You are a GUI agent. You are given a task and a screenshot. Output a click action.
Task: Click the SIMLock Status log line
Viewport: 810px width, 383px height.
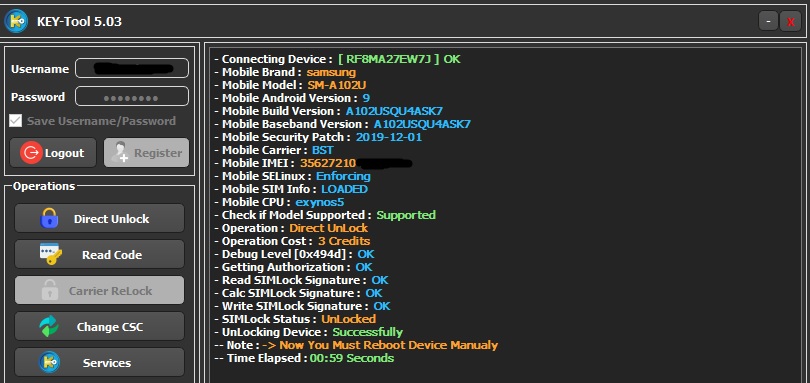tap(295, 319)
